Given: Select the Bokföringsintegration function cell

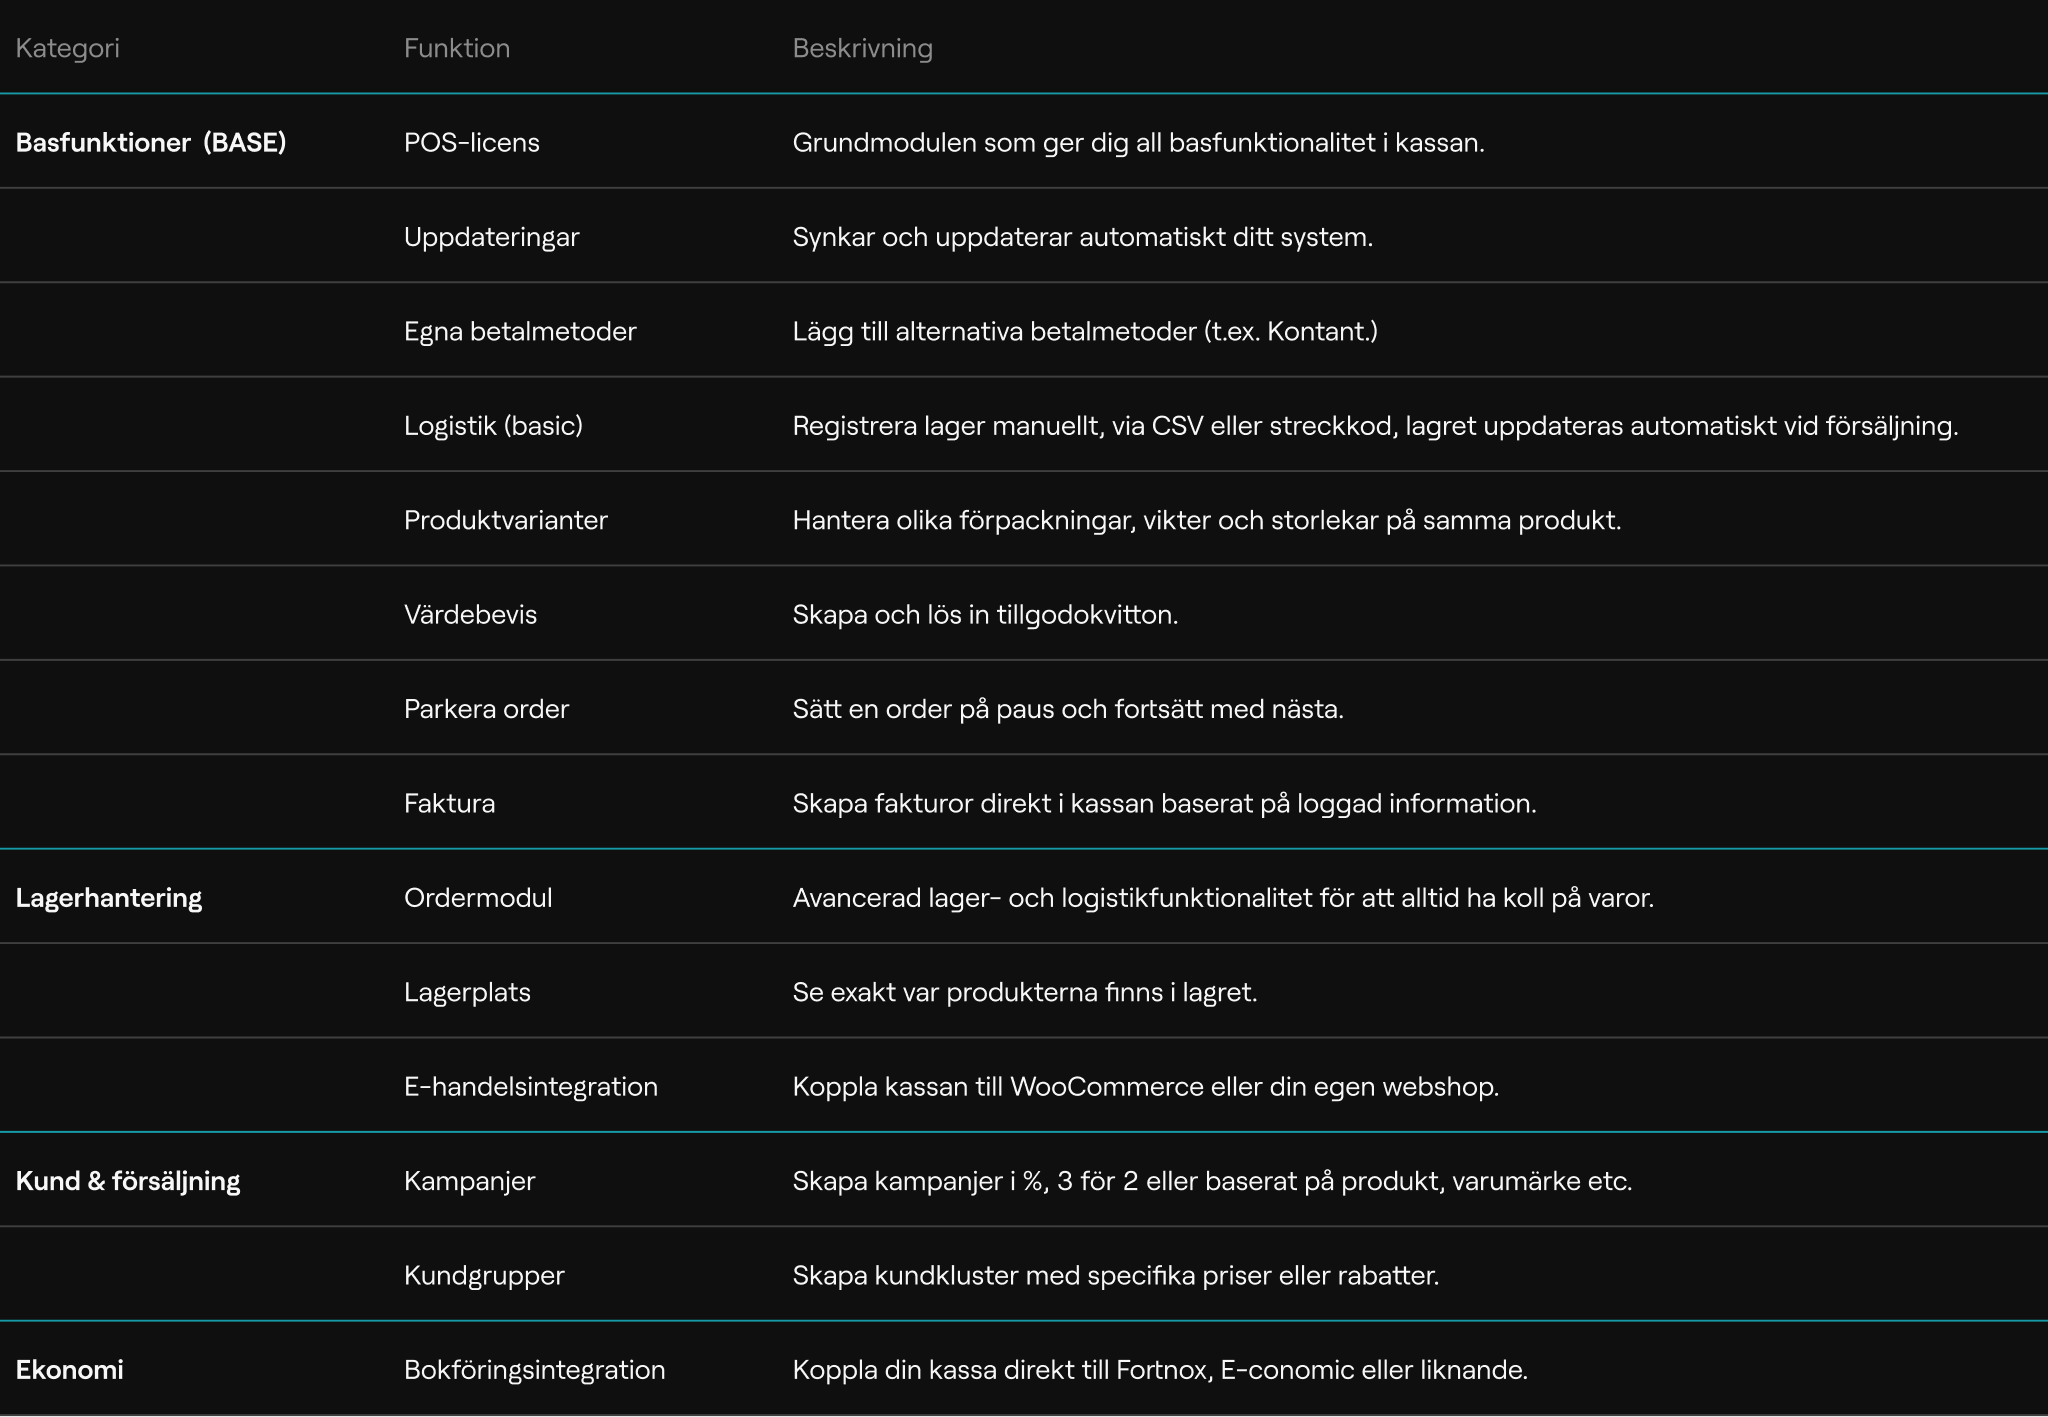Looking at the screenshot, I should 534,1370.
